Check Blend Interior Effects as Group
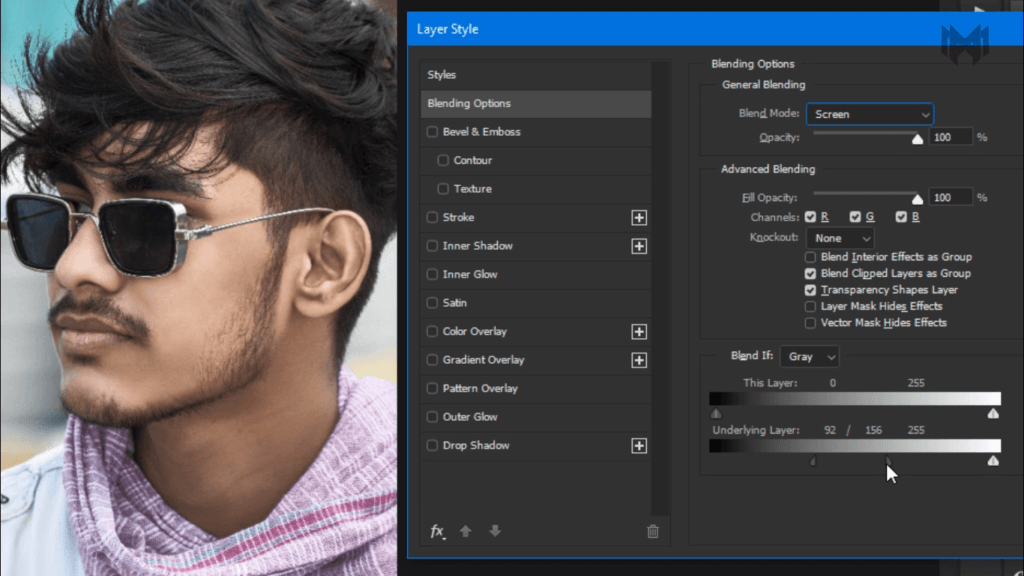This screenshot has width=1024, height=576. (x=810, y=257)
